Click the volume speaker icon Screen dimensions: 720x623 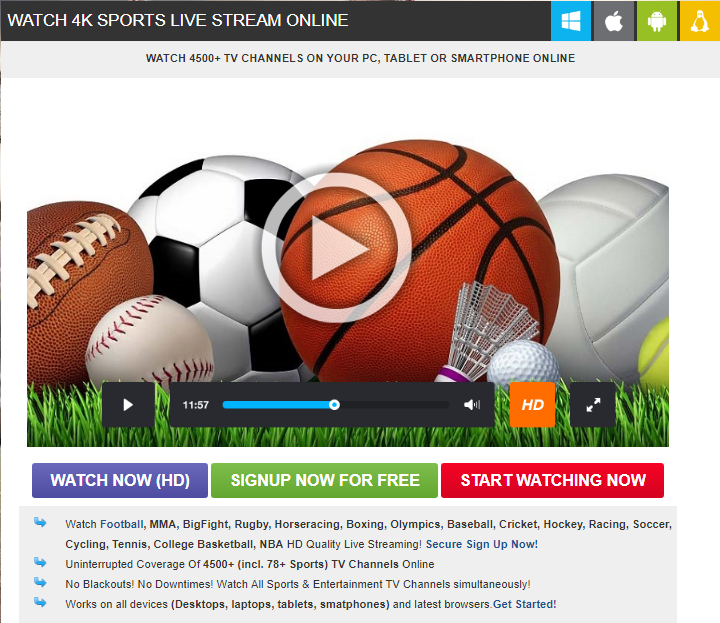tap(472, 405)
